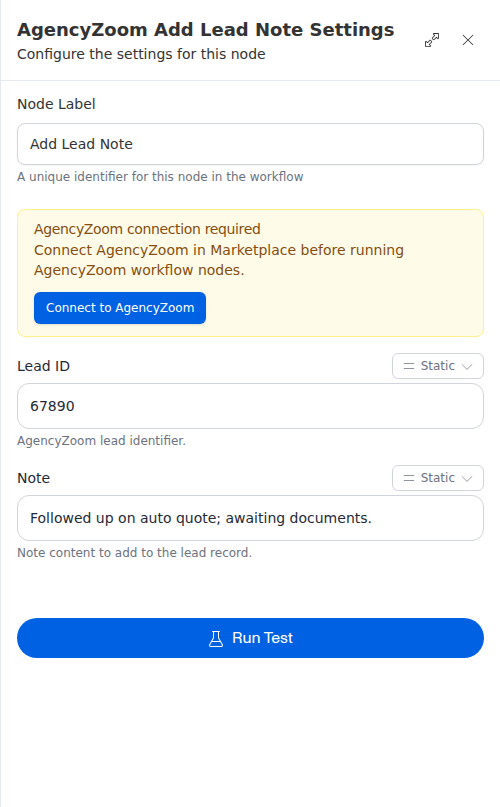500x807 pixels.
Task: Click the 'AgencyZoom lead identifier.' helper text
Action: (x=101, y=441)
